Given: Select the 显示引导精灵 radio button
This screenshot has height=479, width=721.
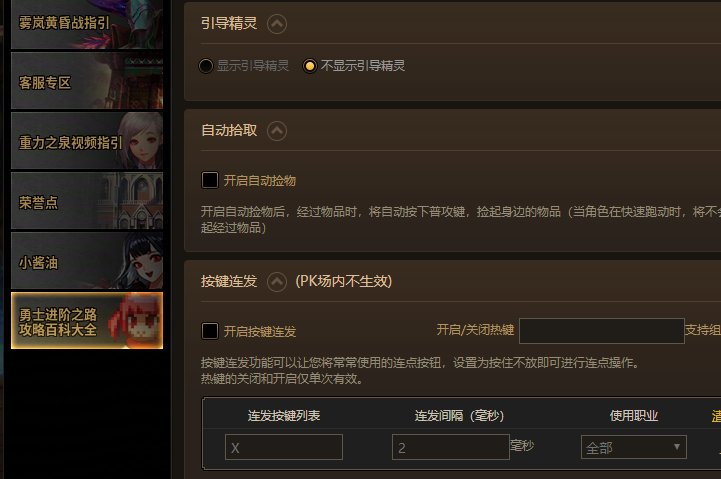Looking at the screenshot, I should pyautogui.click(x=206, y=66).
